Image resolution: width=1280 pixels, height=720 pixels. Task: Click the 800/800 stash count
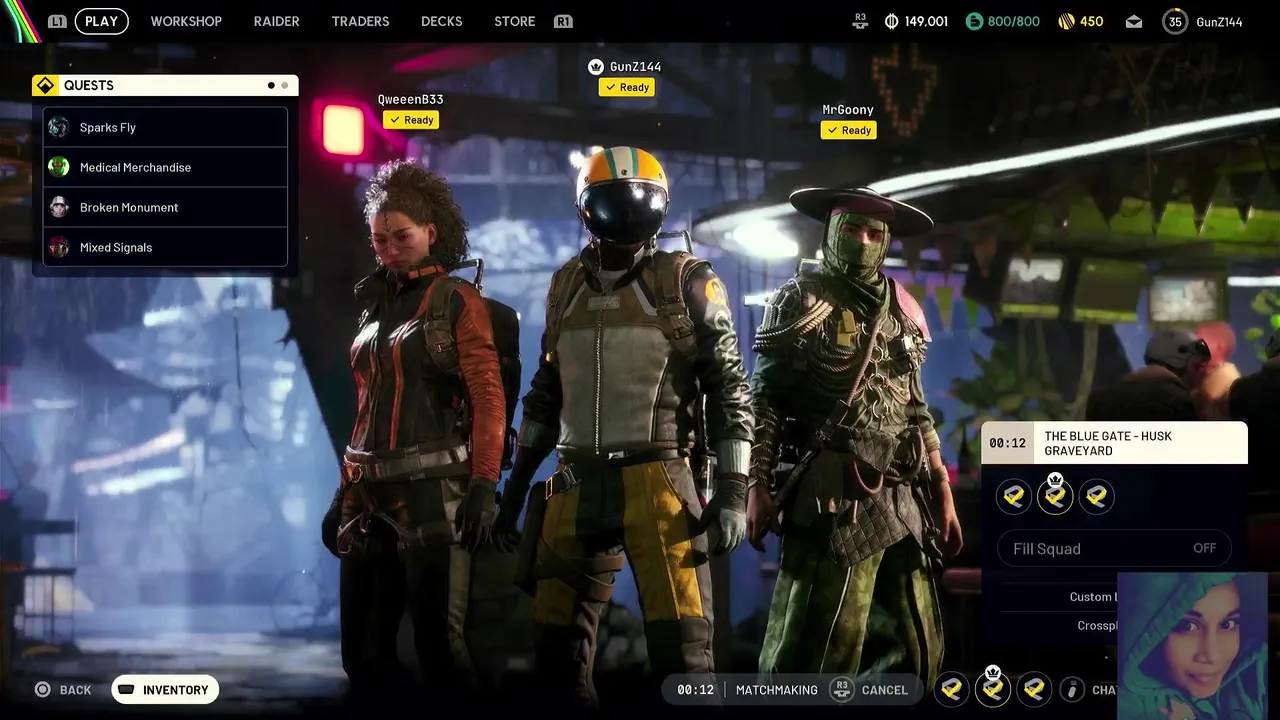pyautogui.click(x=1014, y=21)
